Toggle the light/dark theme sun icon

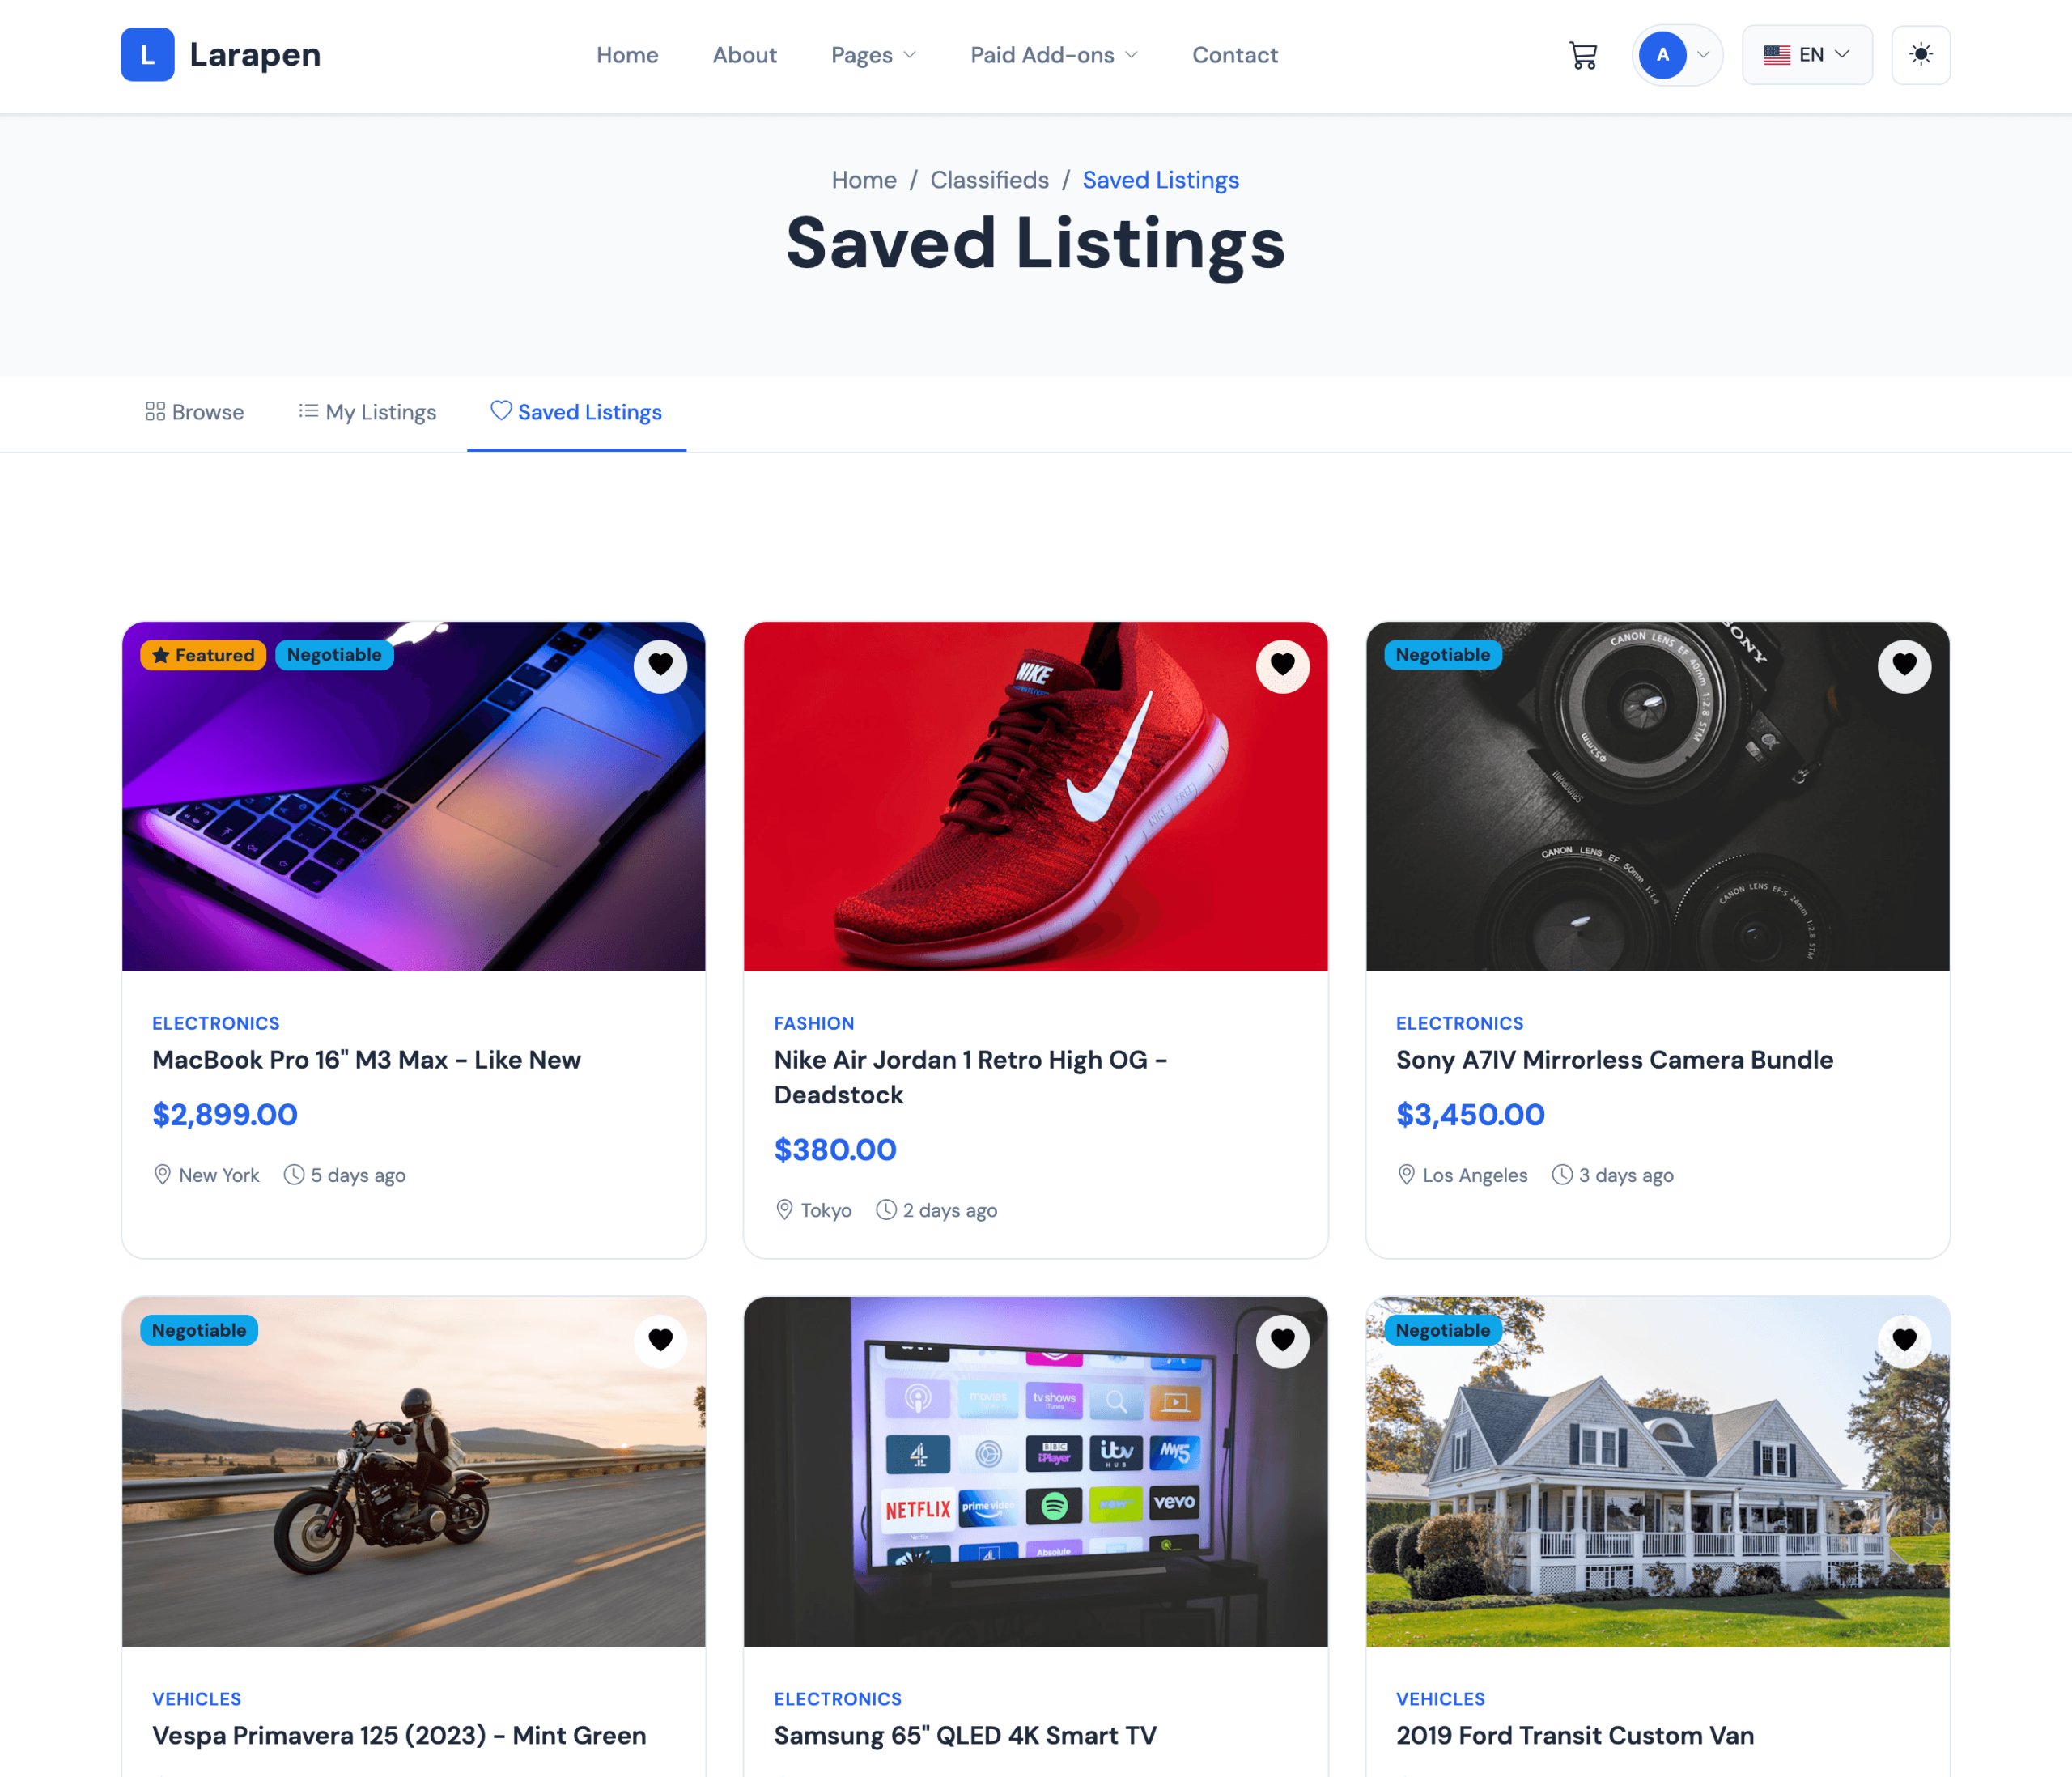click(x=1920, y=55)
